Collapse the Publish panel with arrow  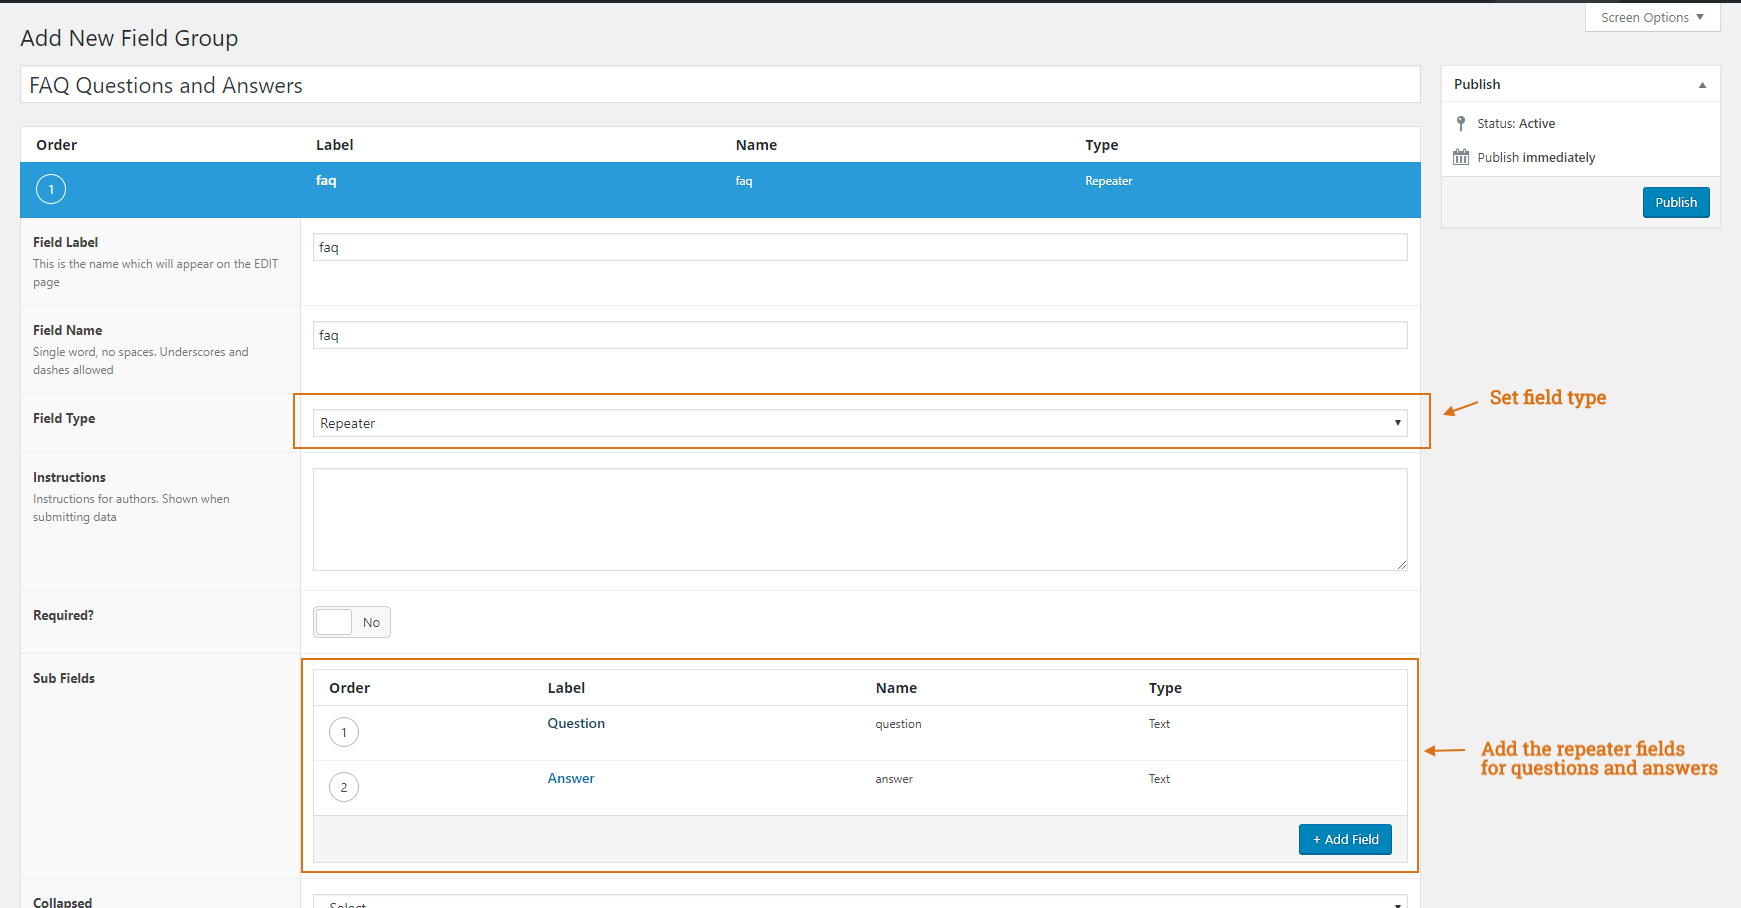click(x=1702, y=85)
